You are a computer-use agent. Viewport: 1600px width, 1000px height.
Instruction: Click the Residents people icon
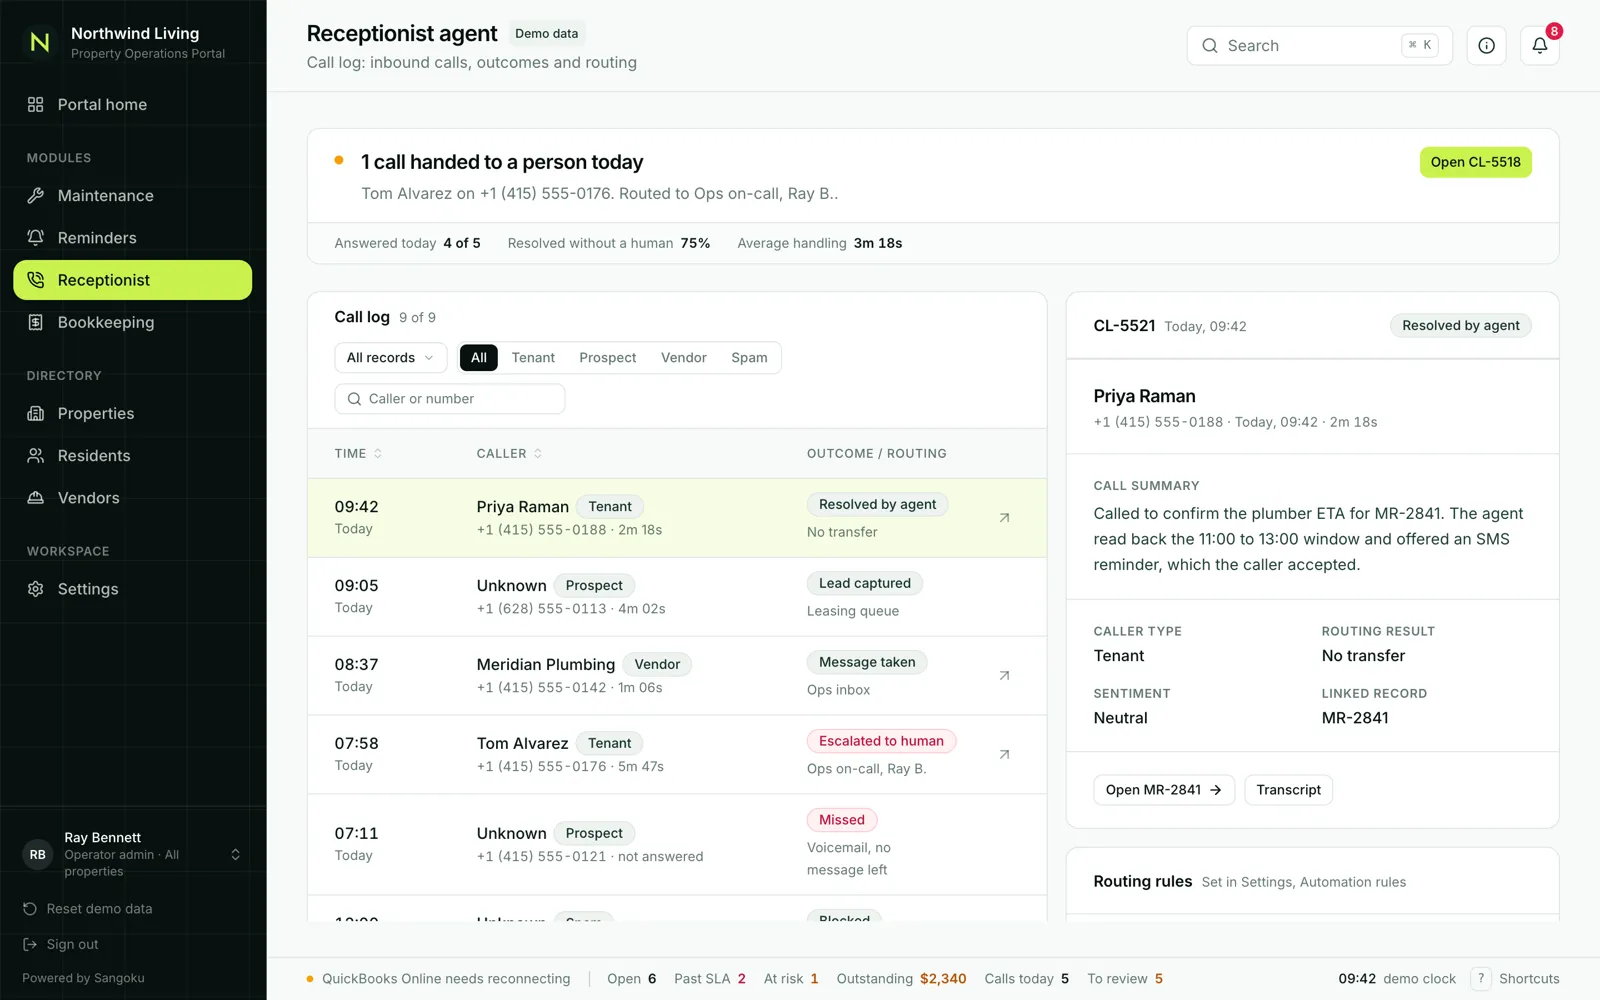(36, 455)
